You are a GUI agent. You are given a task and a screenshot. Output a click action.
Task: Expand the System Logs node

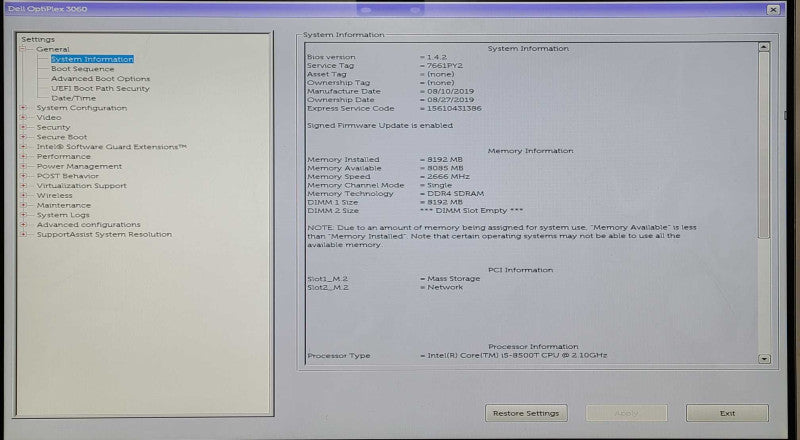23,214
